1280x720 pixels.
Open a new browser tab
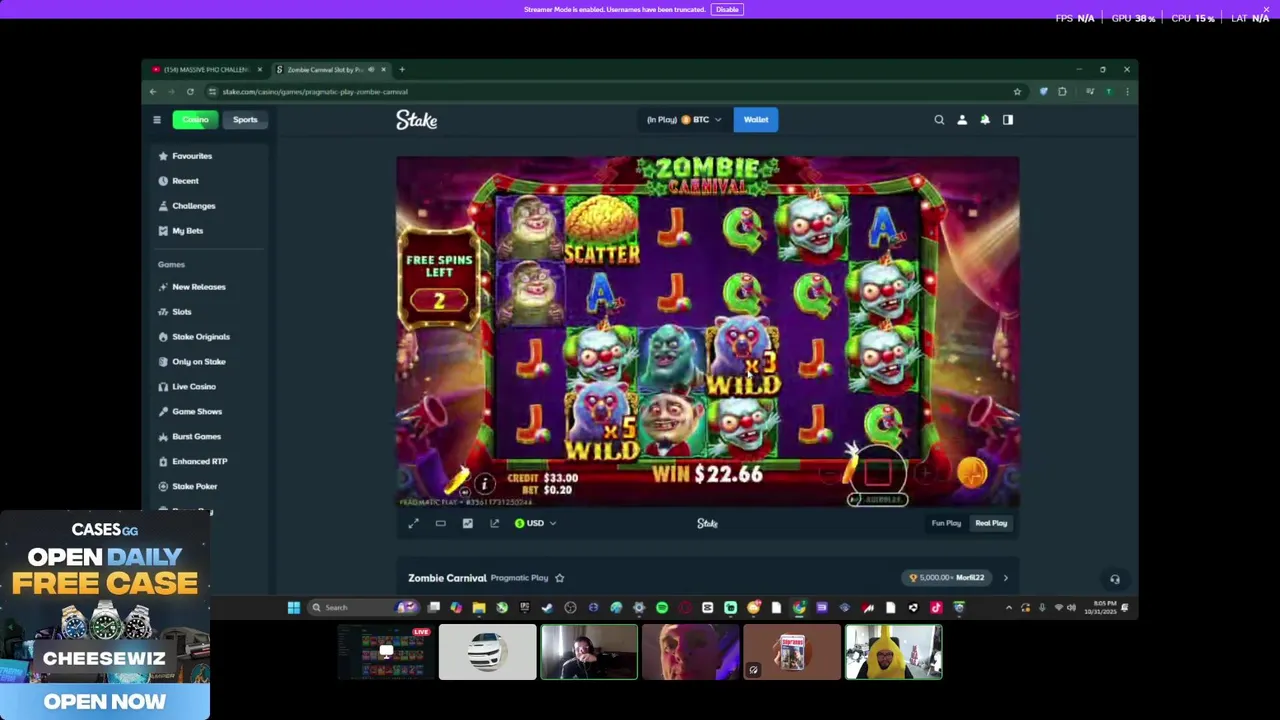pyautogui.click(x=402, y=69)
